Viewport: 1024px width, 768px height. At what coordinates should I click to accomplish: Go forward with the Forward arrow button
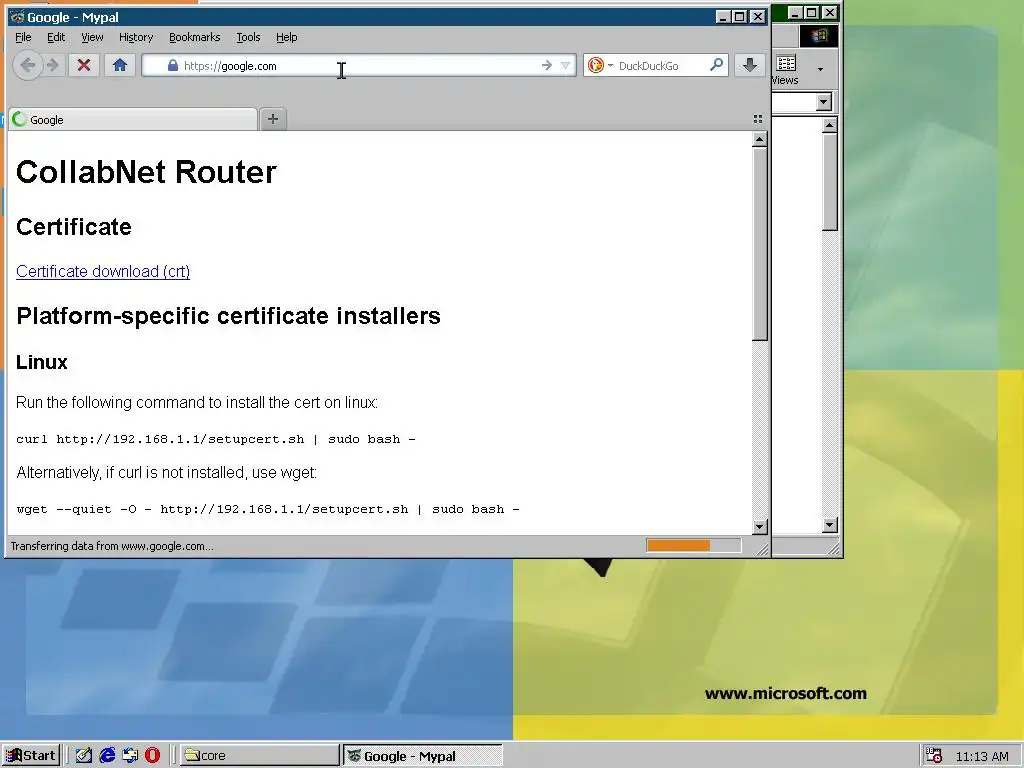coord(53,65)
